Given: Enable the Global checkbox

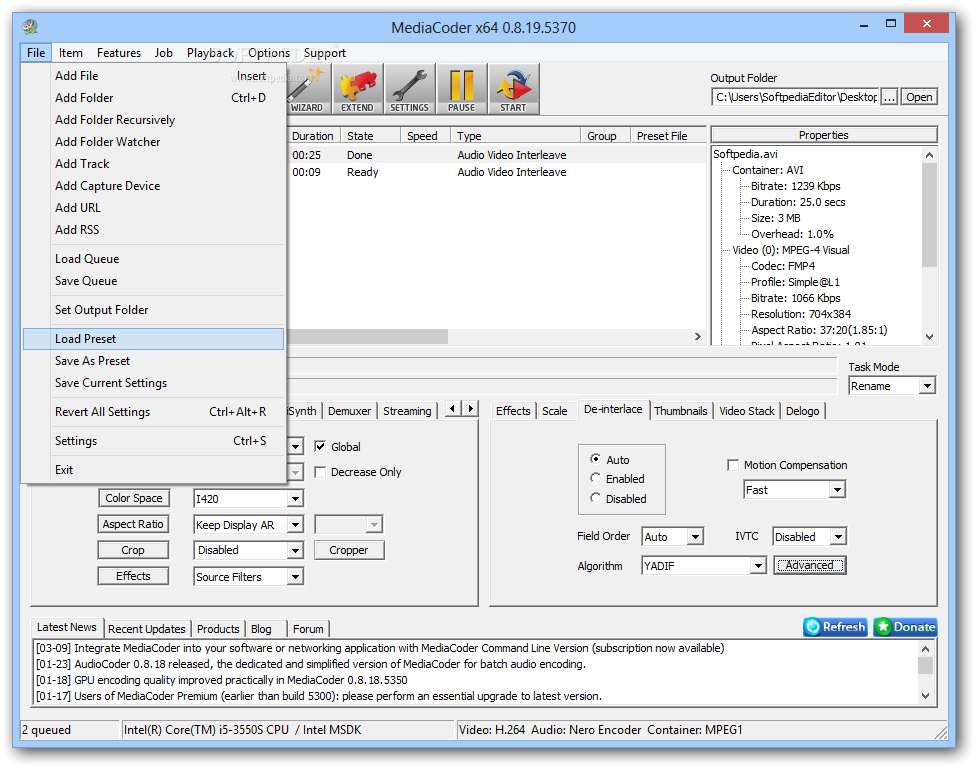Looking at the screenshot, I should point(320,446).
